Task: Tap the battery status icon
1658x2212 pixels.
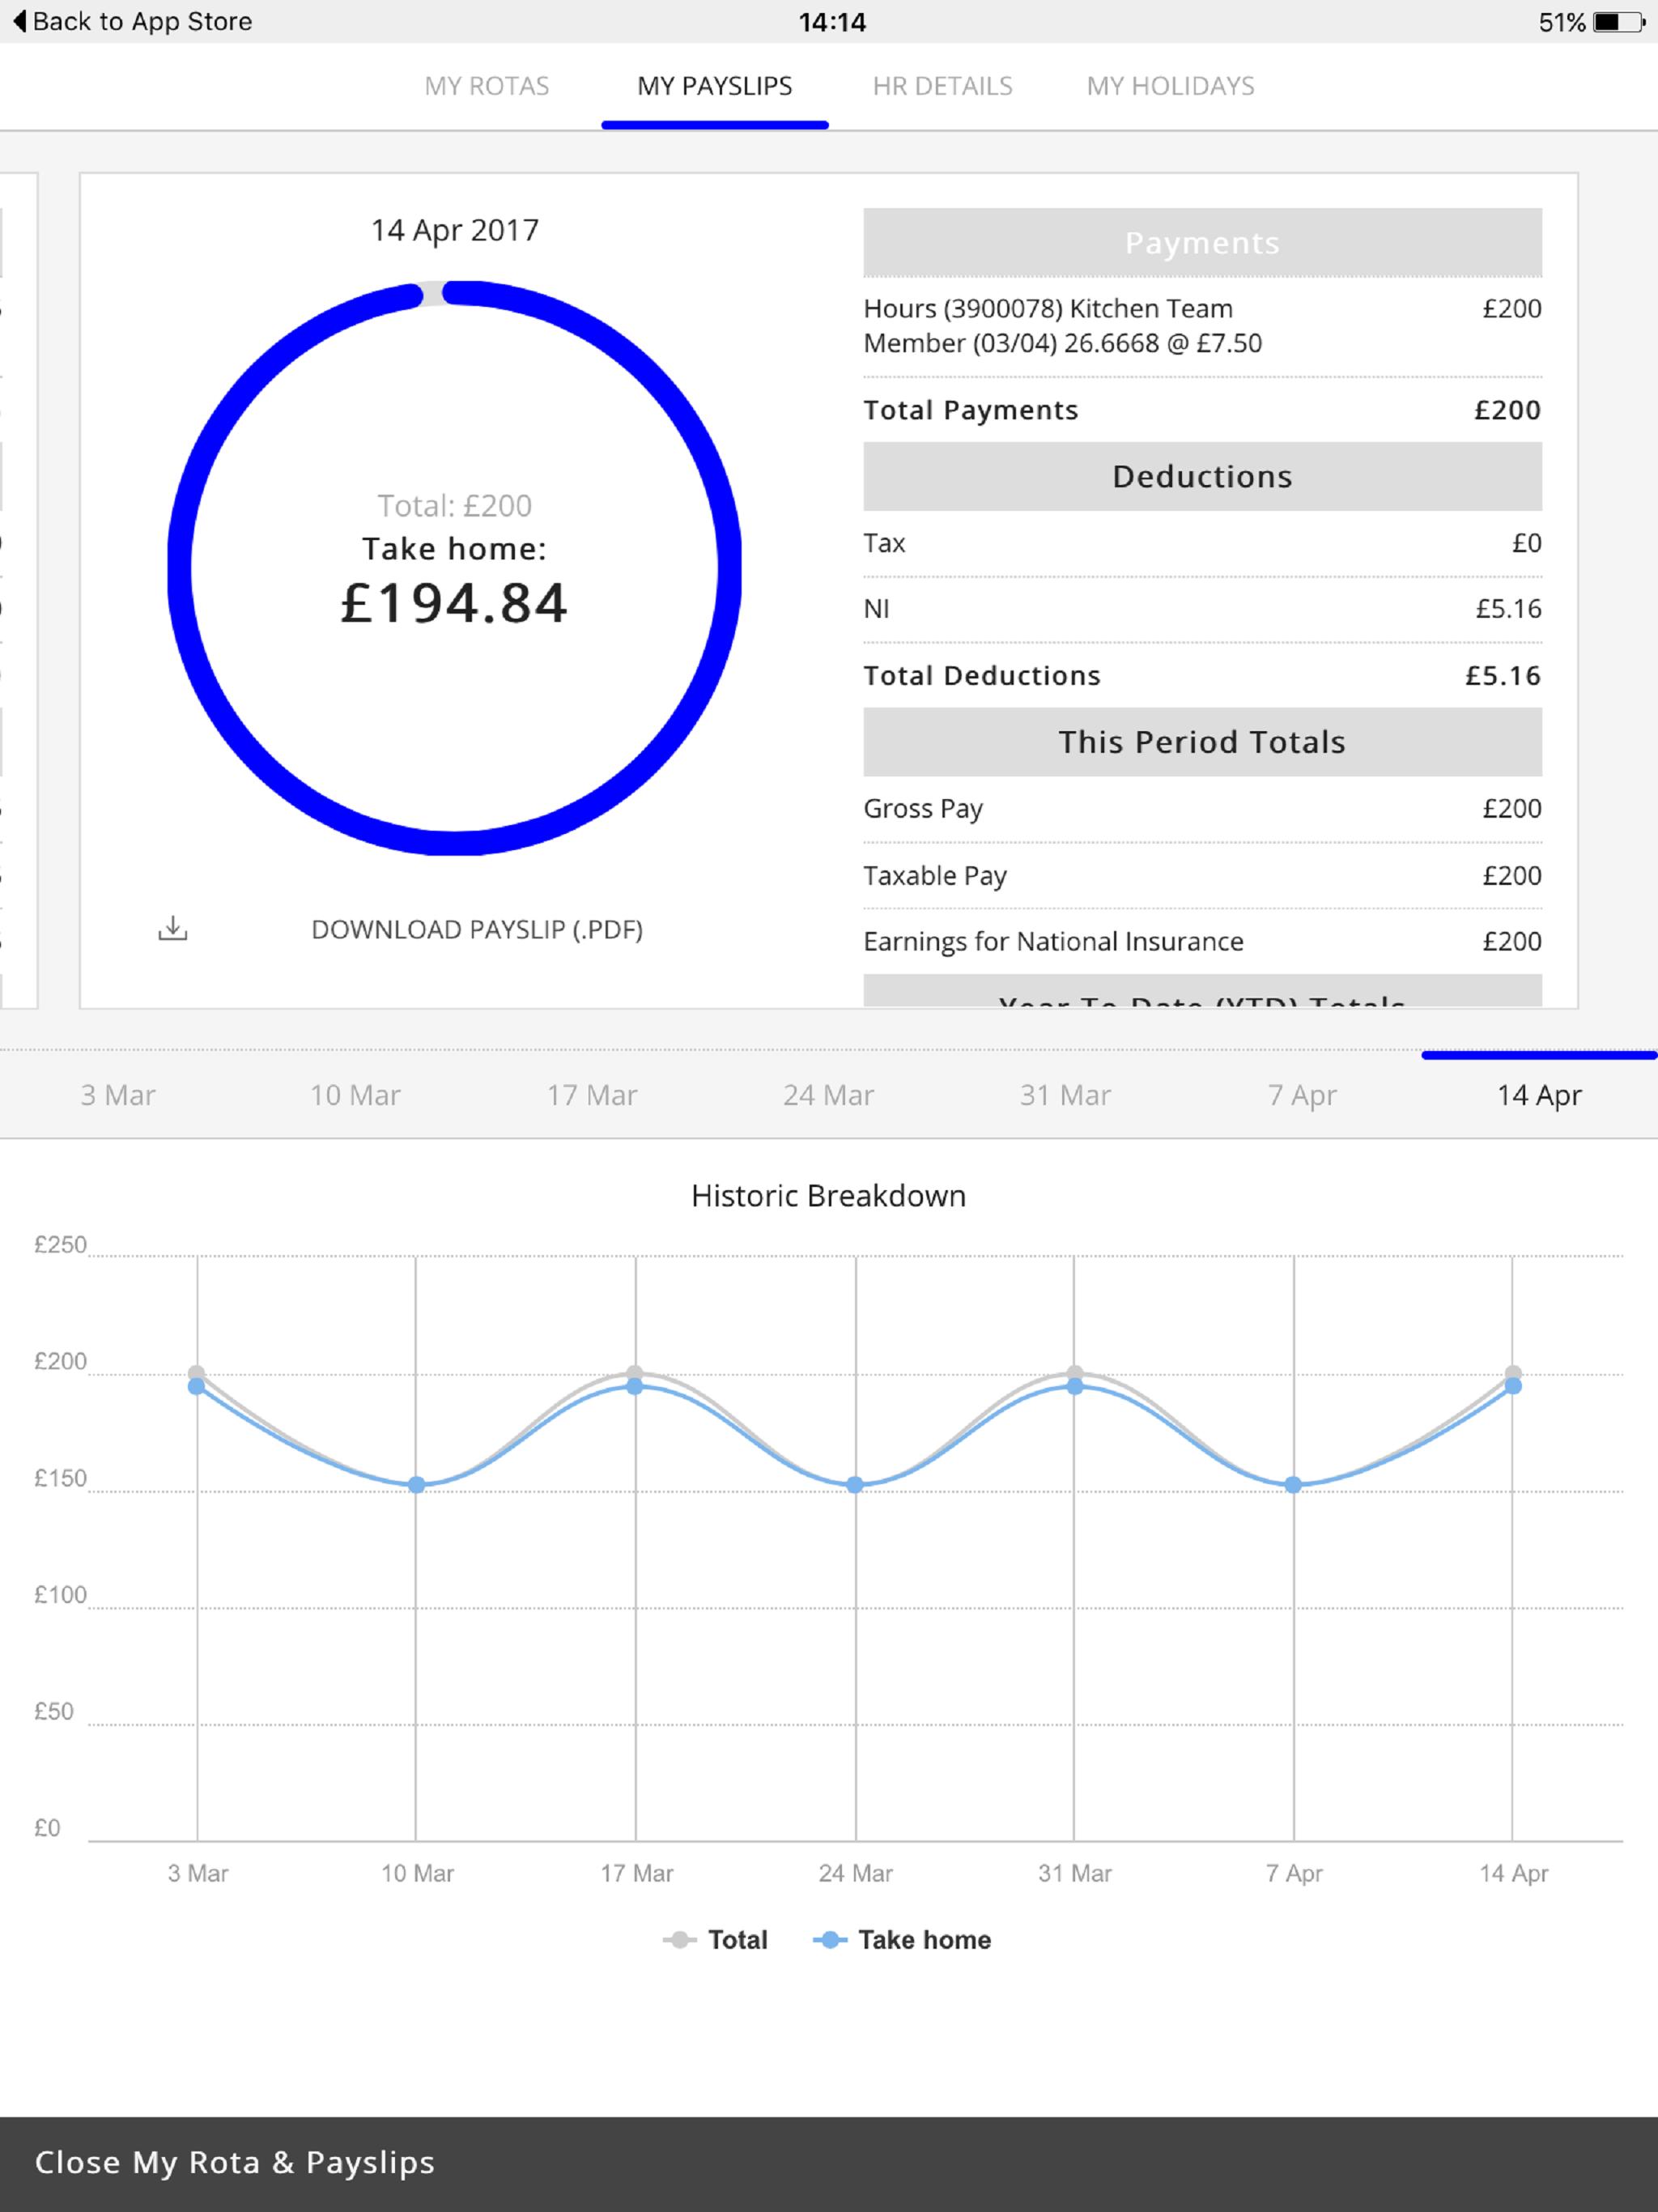Action: (1619, 22)
